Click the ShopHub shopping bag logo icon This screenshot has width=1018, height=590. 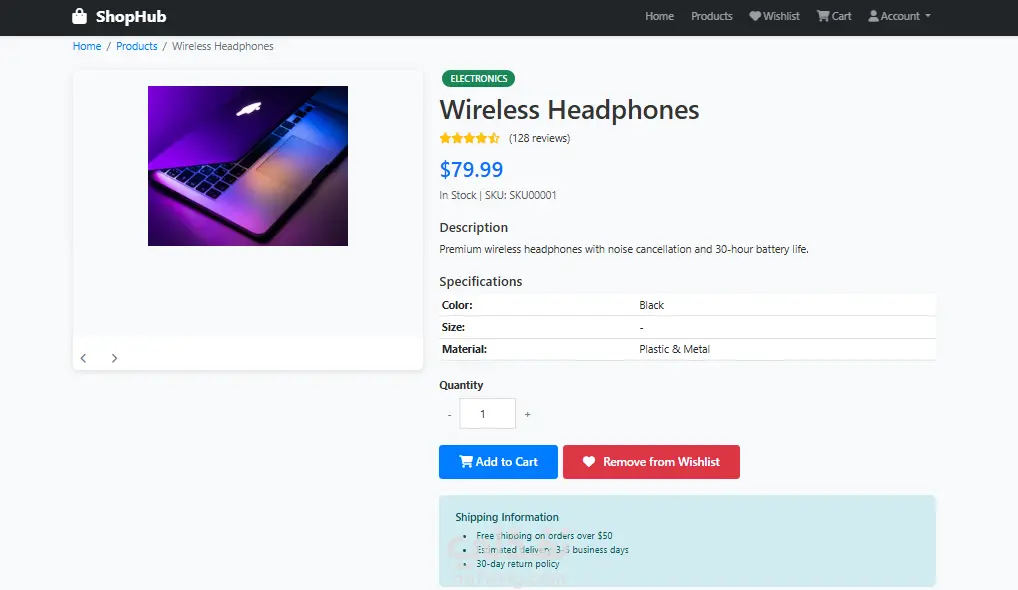coord(80,16)
